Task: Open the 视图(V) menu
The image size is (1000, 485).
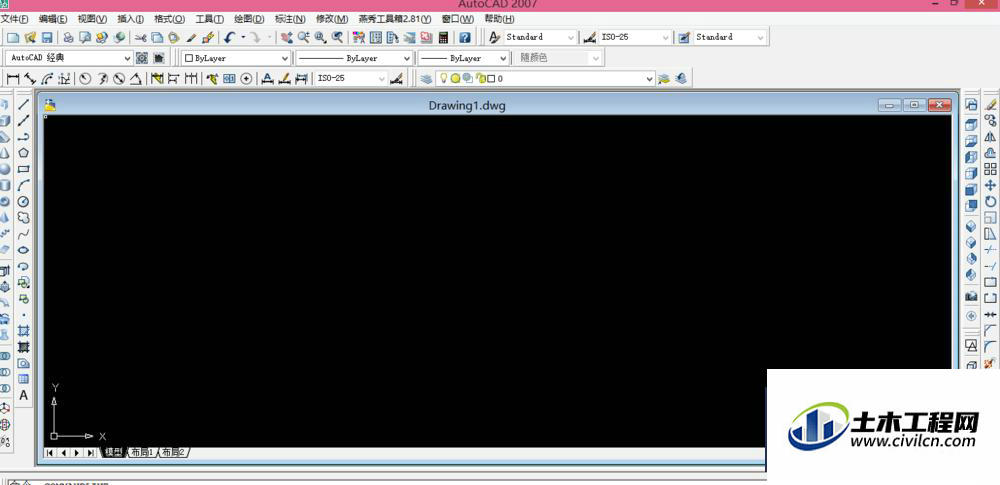Action: tap(92, 19)
